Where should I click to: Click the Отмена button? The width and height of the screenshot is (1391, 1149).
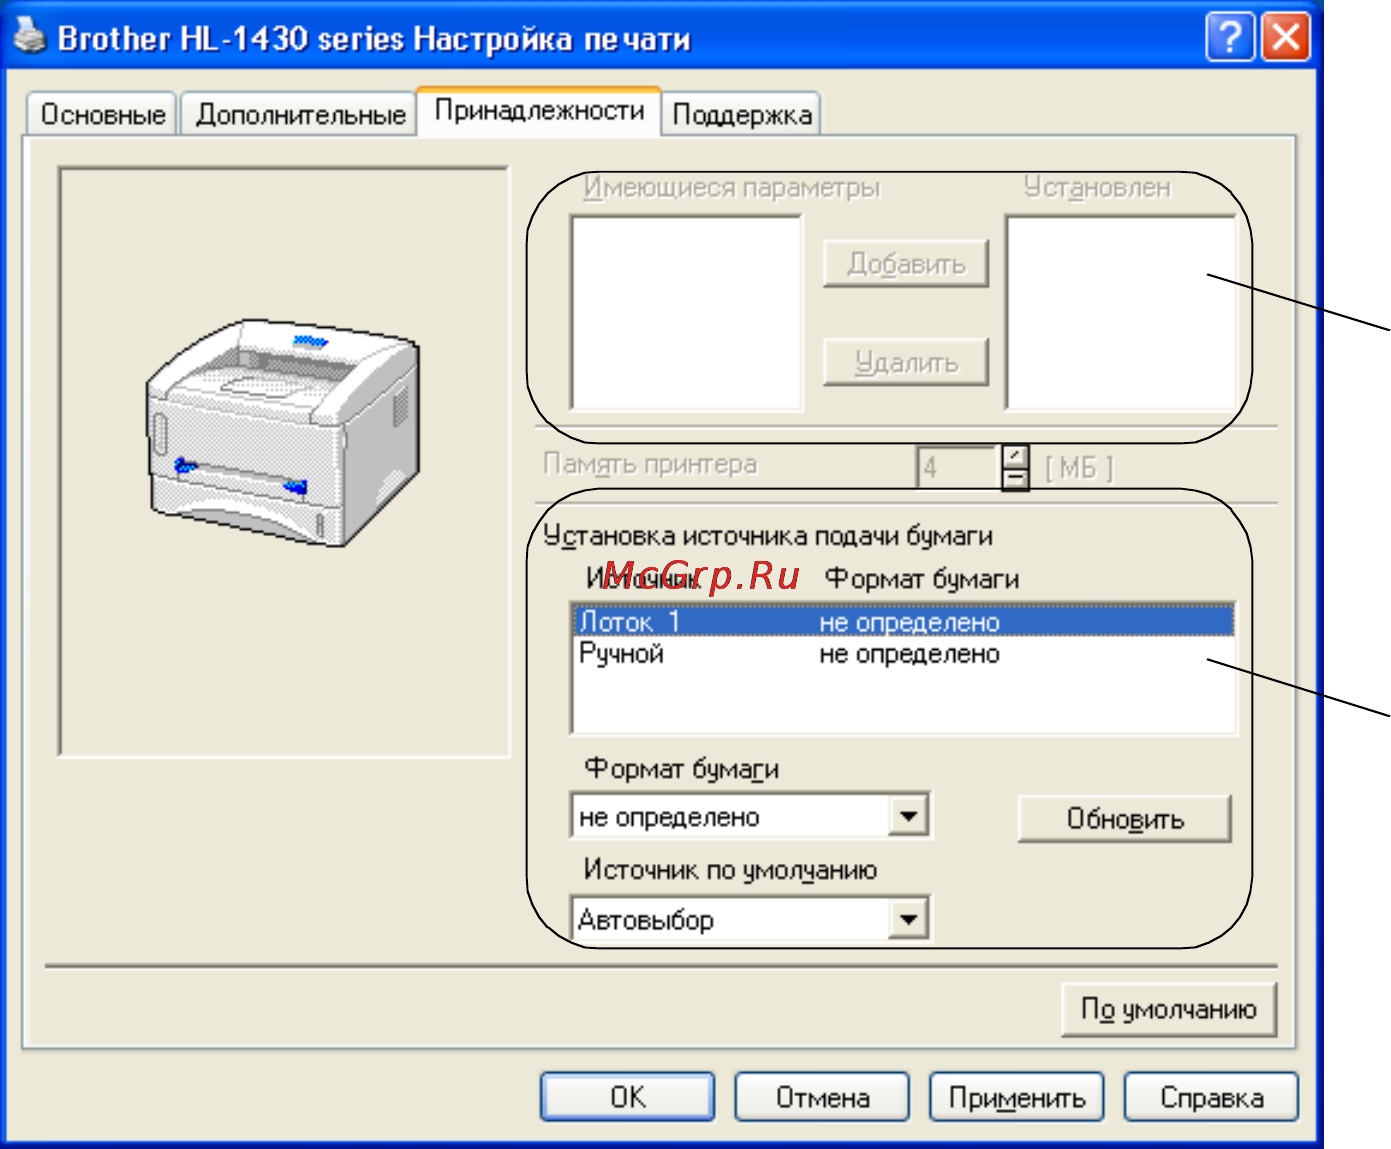[822, 1097]
